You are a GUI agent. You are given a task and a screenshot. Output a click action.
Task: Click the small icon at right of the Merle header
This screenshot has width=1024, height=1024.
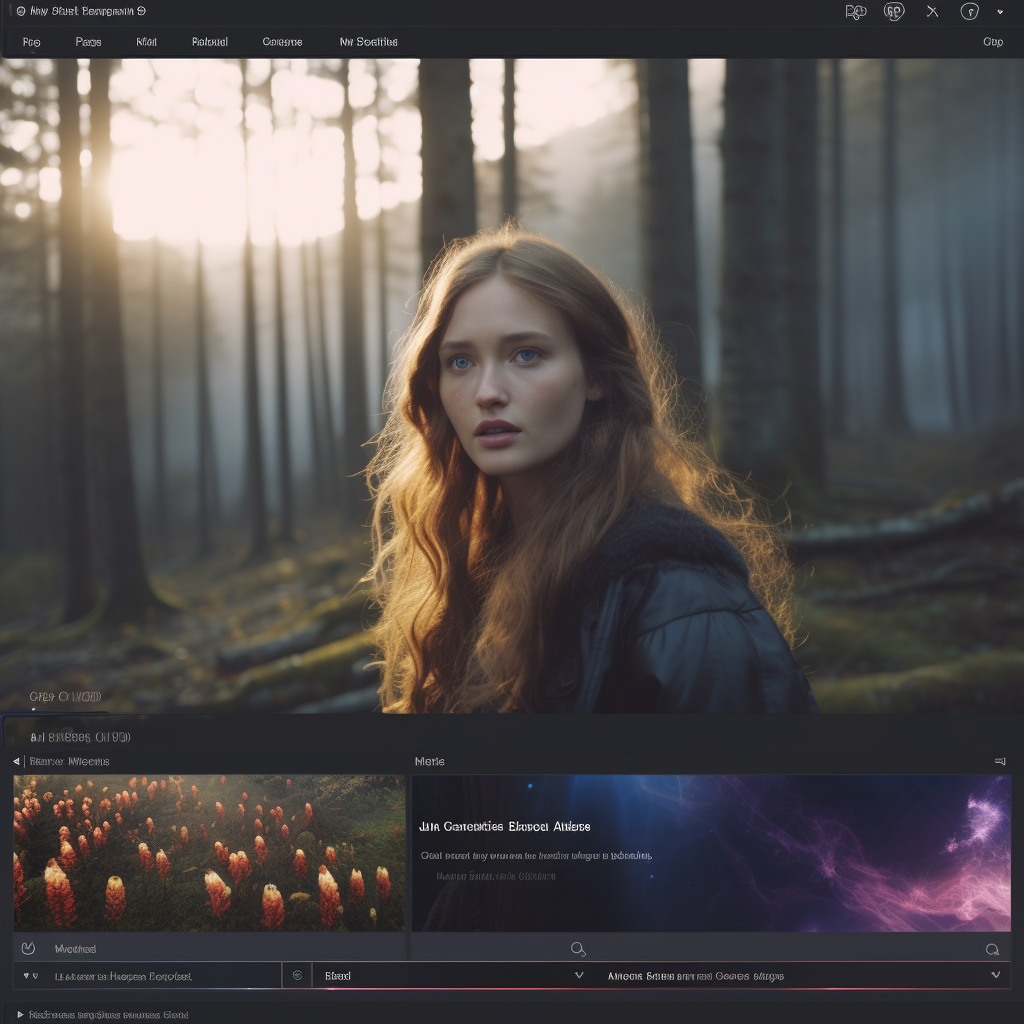pos(999,762)
